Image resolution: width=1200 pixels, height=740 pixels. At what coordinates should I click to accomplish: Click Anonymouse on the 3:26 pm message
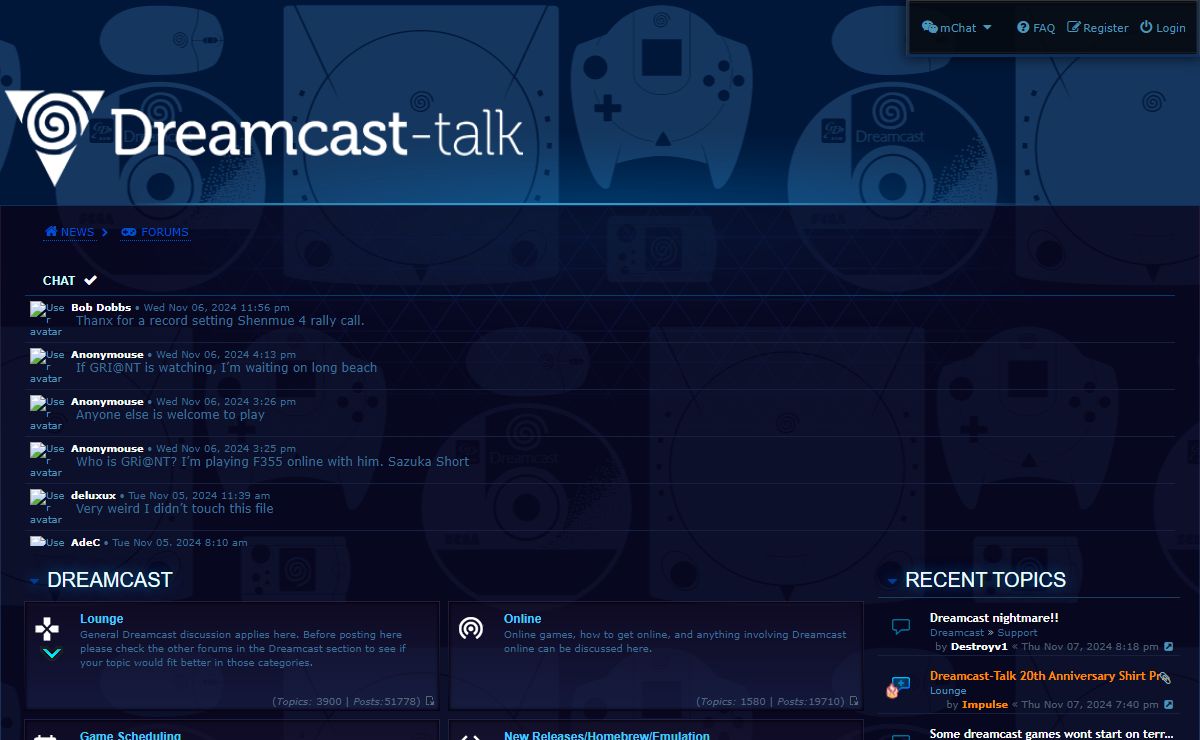107,402
